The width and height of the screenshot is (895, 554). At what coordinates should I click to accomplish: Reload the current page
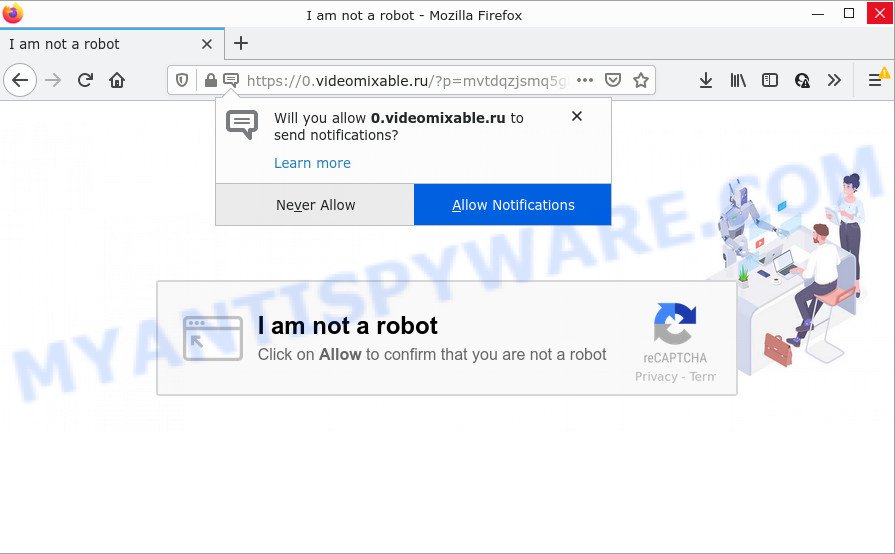[86, 80]
